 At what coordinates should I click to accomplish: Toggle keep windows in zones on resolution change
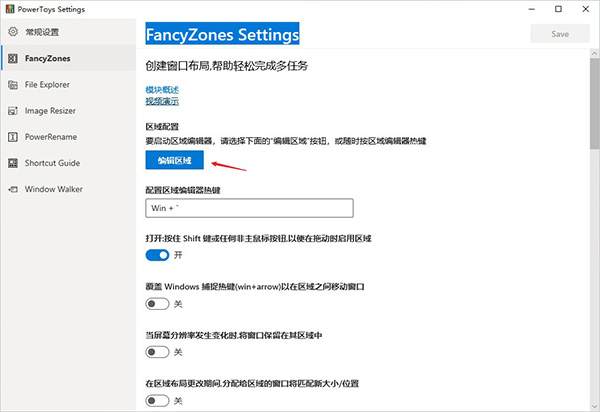pyautogui.click(x=158, y=352)
